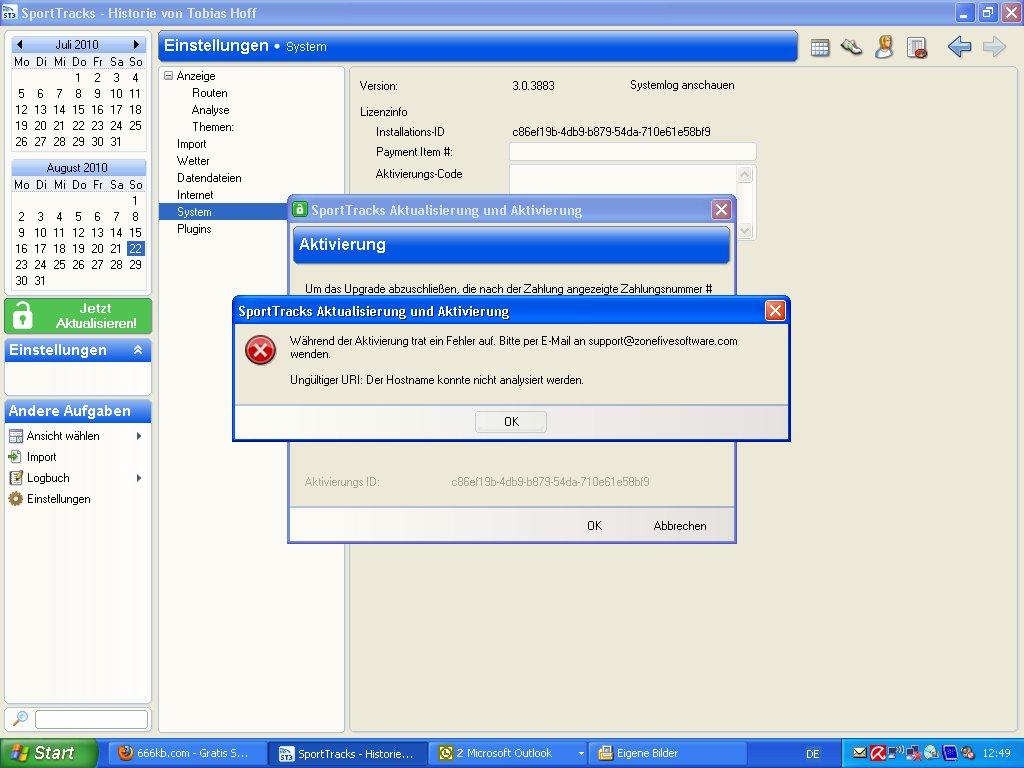Select July 15 in the calendar
Image resolution: width=1024 pixels, height=768 pixels.
[78, 110]
